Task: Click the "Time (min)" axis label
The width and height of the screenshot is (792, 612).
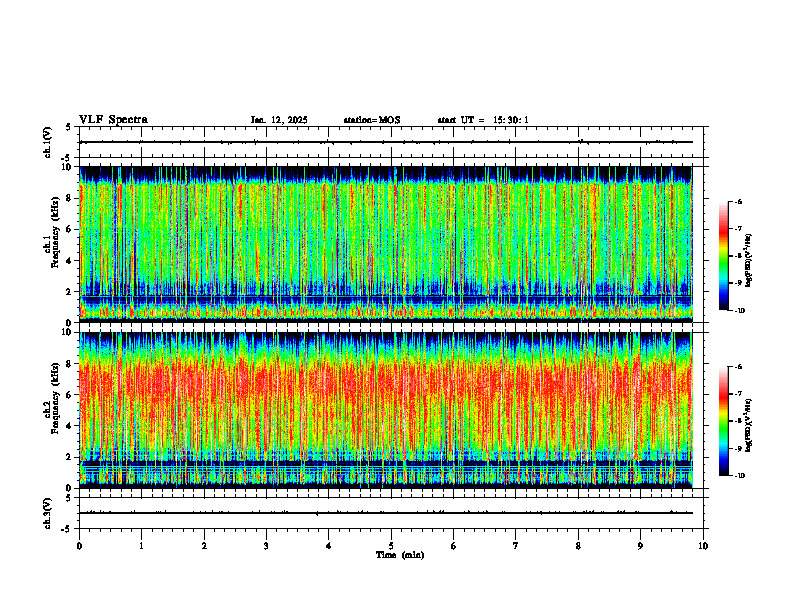Action: click(400, 555)
